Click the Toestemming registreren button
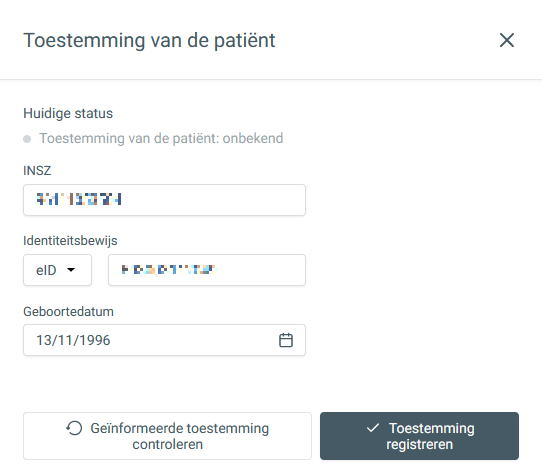Screen dimensions: 542x474 [x=419, y=436]
